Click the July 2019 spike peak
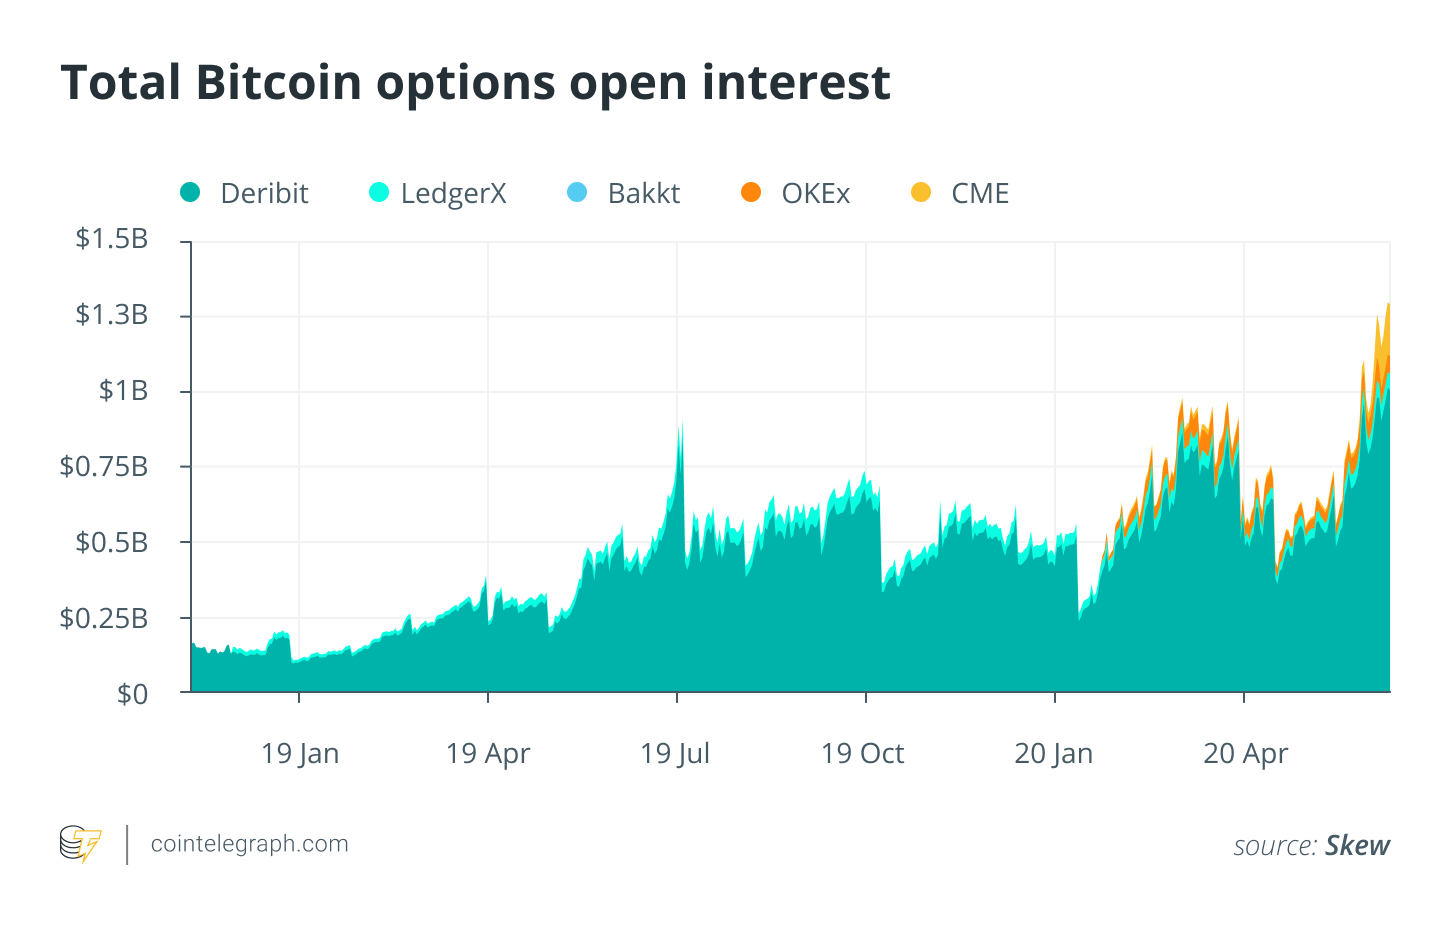 coord(681,425)
